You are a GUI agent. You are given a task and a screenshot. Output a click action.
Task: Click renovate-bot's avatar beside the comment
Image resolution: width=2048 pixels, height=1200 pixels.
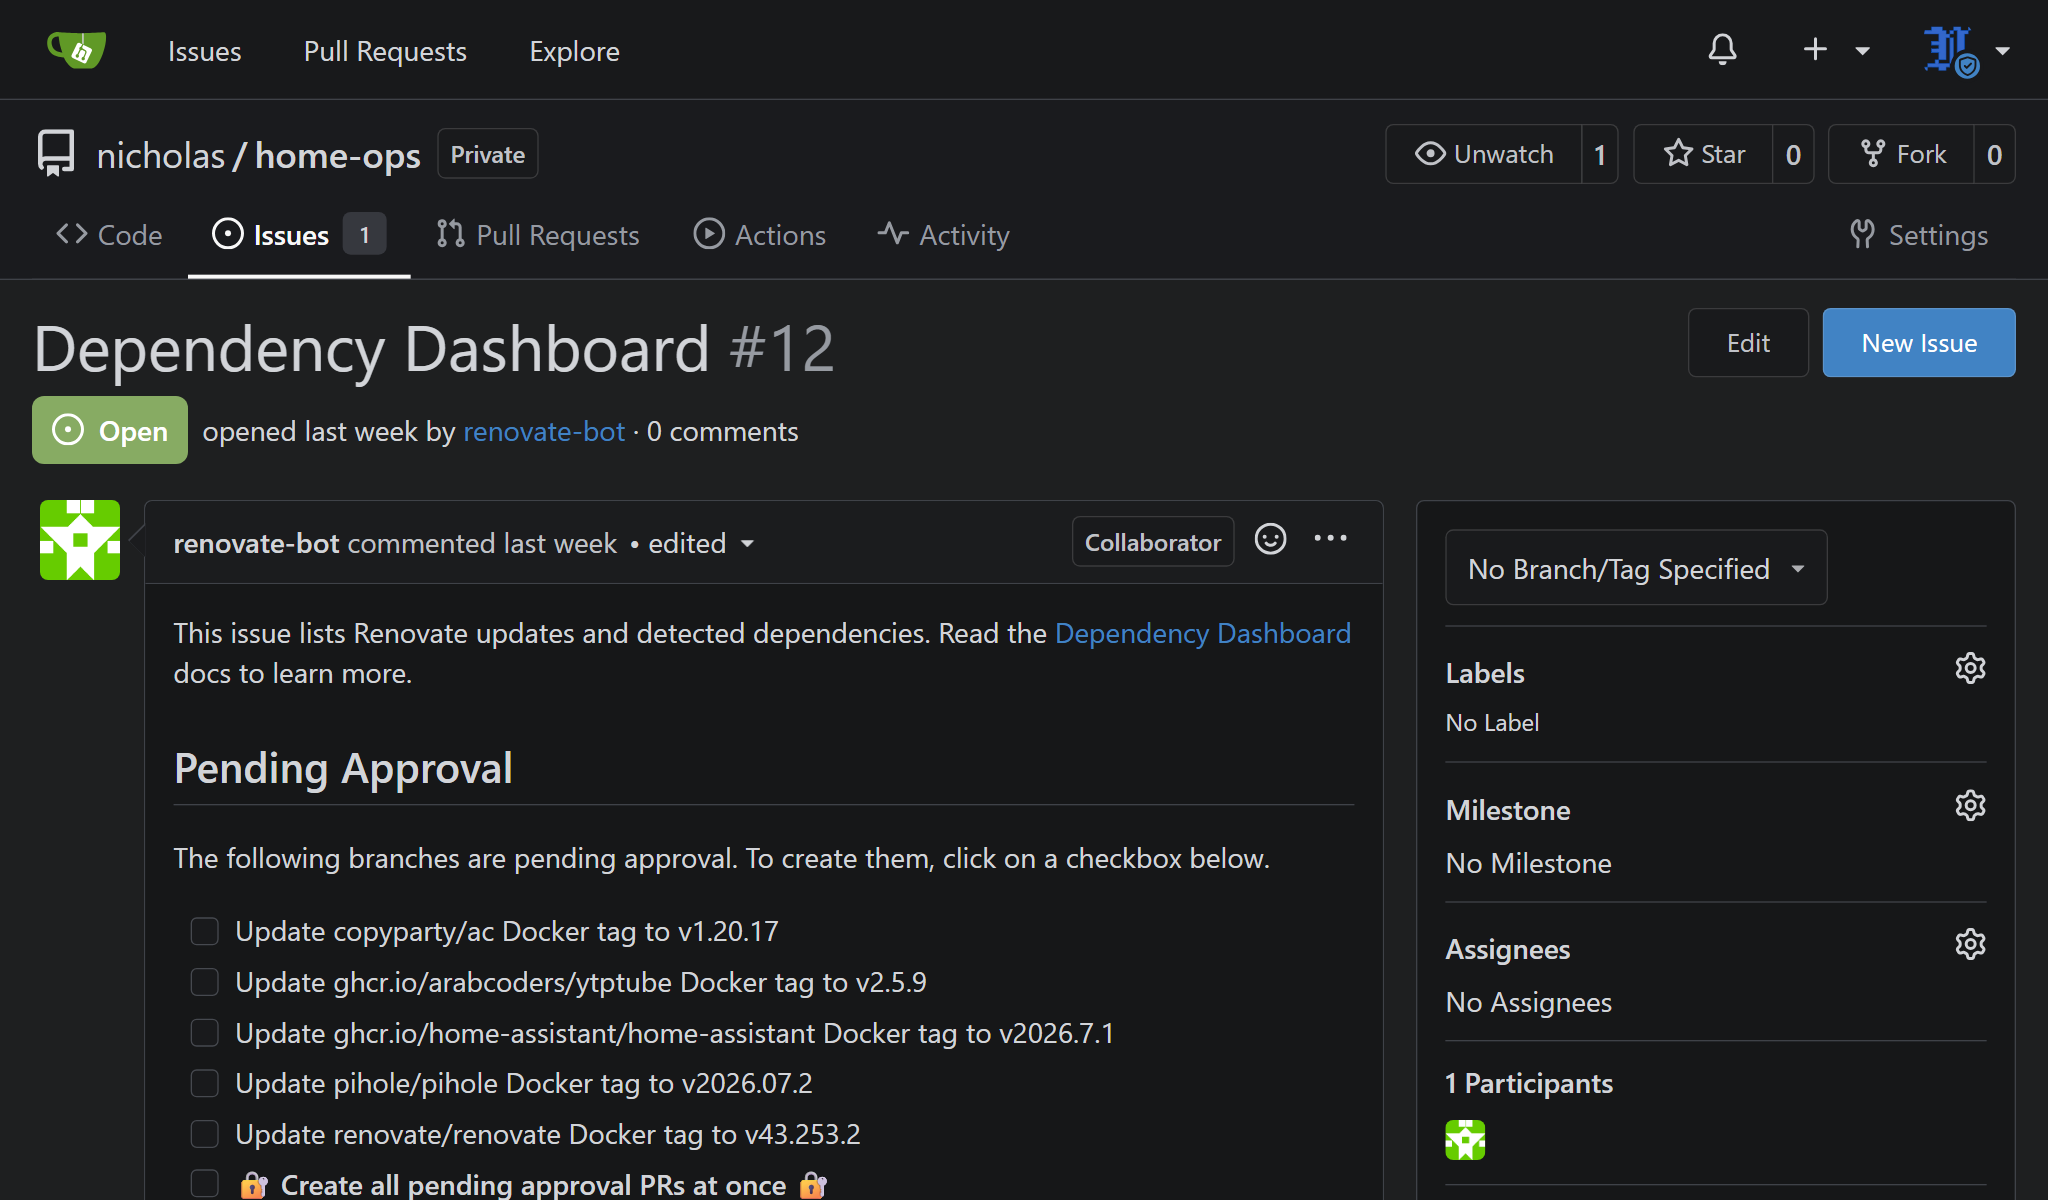pyautogui.click(x=80, y=540)
